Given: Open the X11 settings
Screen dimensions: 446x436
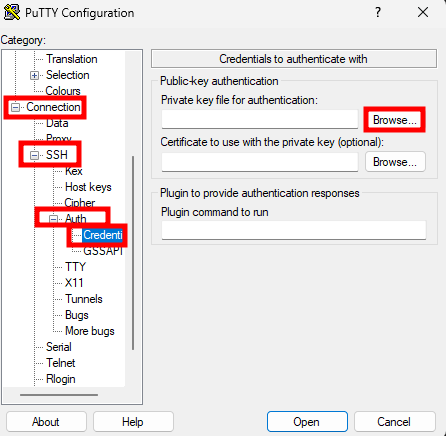Looking at the screenshot, I should tap(74, 283).
